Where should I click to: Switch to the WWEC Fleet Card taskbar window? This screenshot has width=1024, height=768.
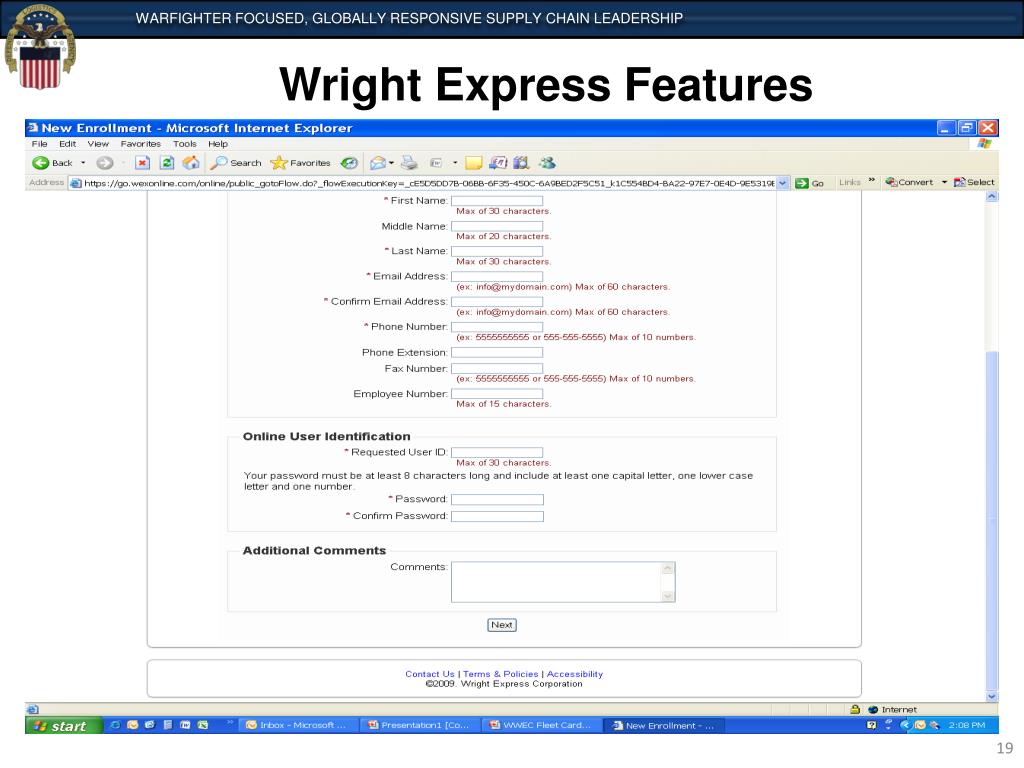point(541,725)
